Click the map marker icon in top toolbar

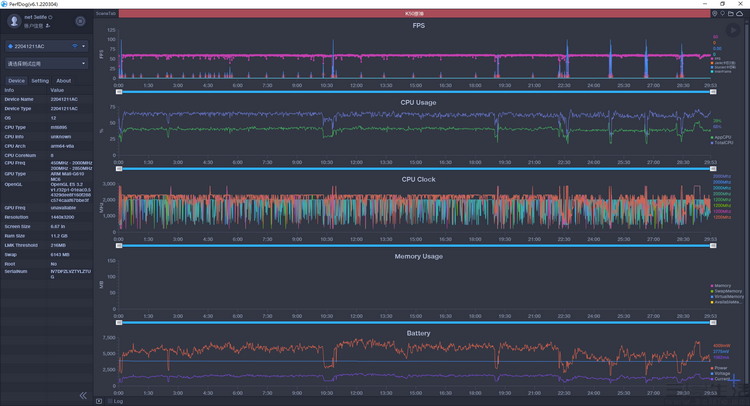(x=723, y=14)
